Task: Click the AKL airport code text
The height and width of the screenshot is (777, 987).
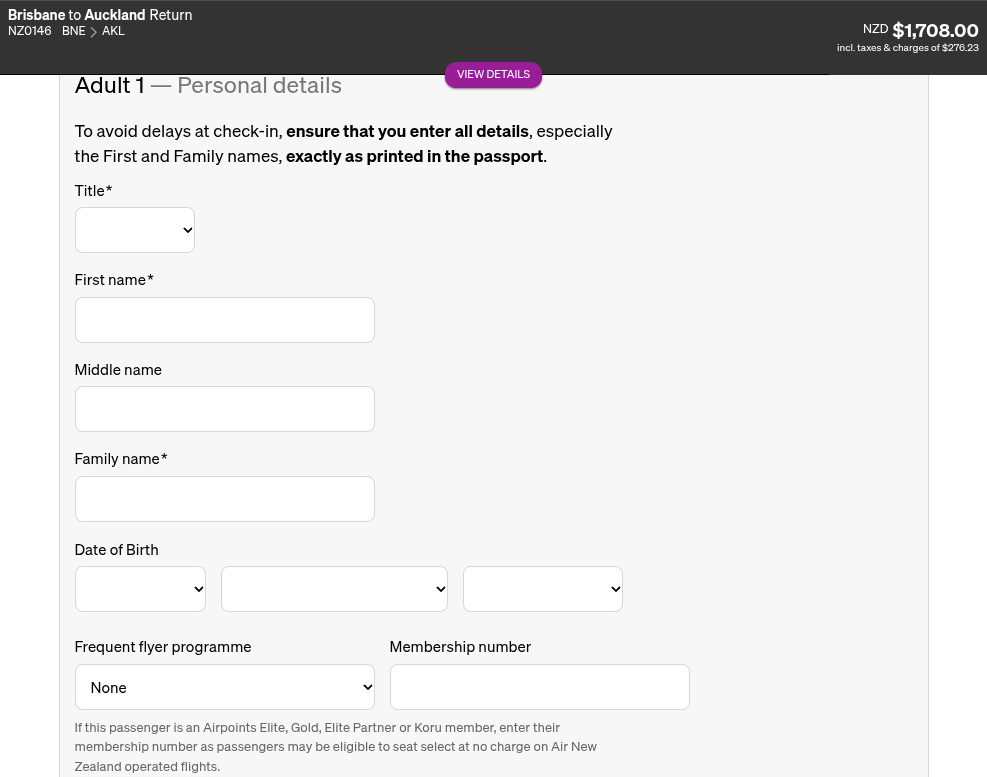Action: (113, 31)
